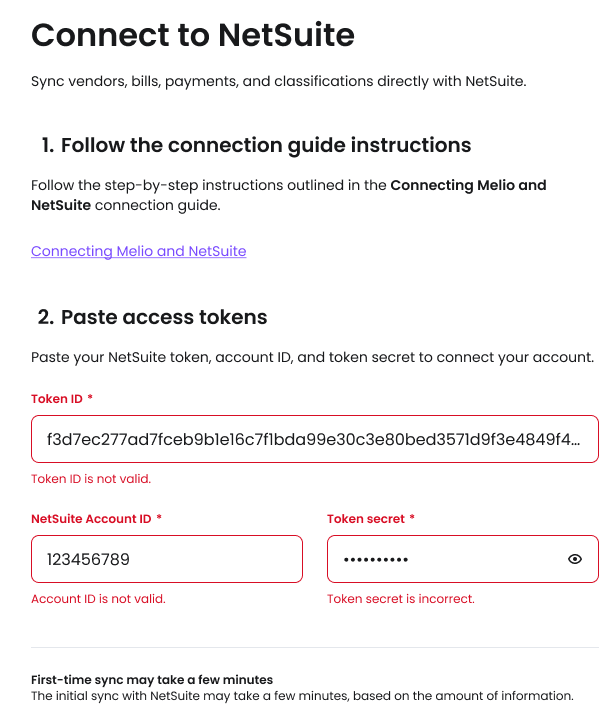Focus the NetSuite Account ID field
616x717 pixels.
pyautogui.click(x=167, y=559)
